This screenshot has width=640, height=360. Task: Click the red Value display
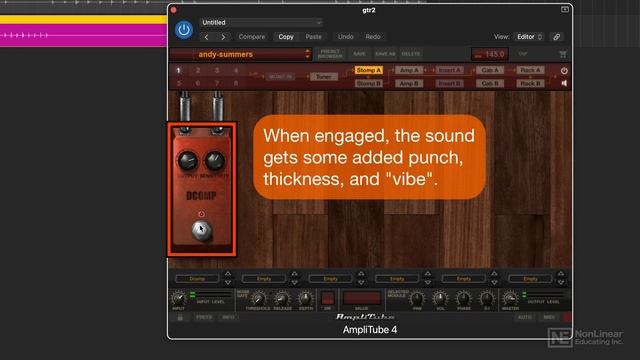coord(362,298)
